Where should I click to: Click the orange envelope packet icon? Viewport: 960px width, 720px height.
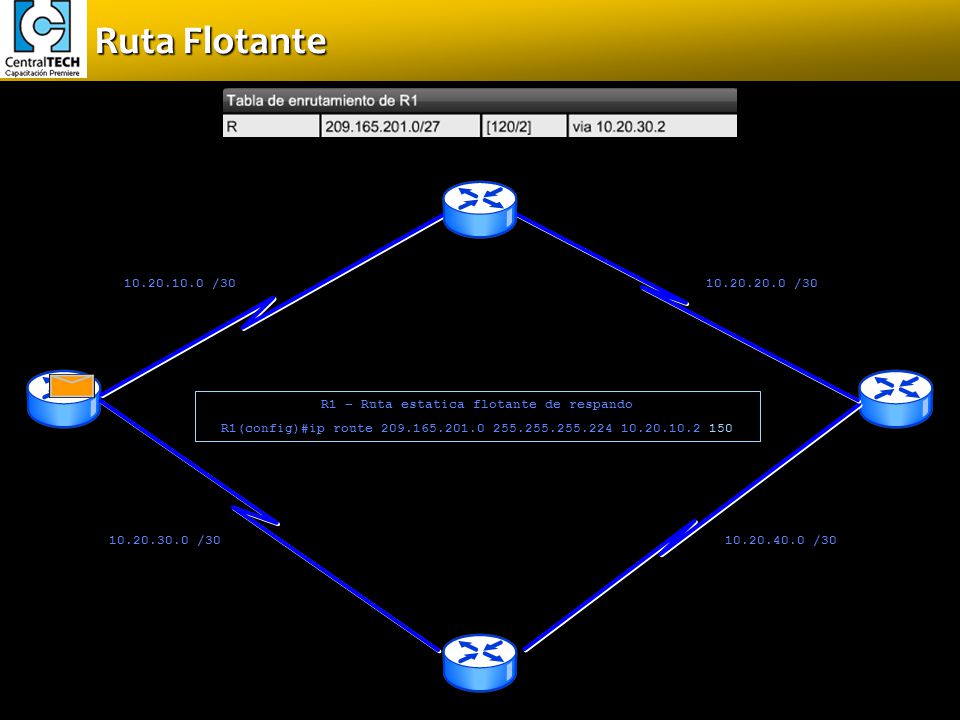tap(72, 386)
